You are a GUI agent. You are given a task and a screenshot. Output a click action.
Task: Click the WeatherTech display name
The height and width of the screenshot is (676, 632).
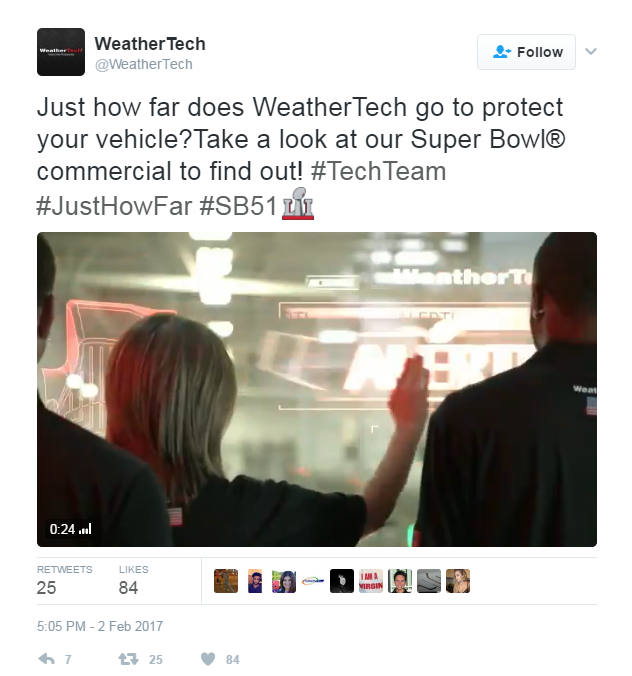click(x=150, y=44)
